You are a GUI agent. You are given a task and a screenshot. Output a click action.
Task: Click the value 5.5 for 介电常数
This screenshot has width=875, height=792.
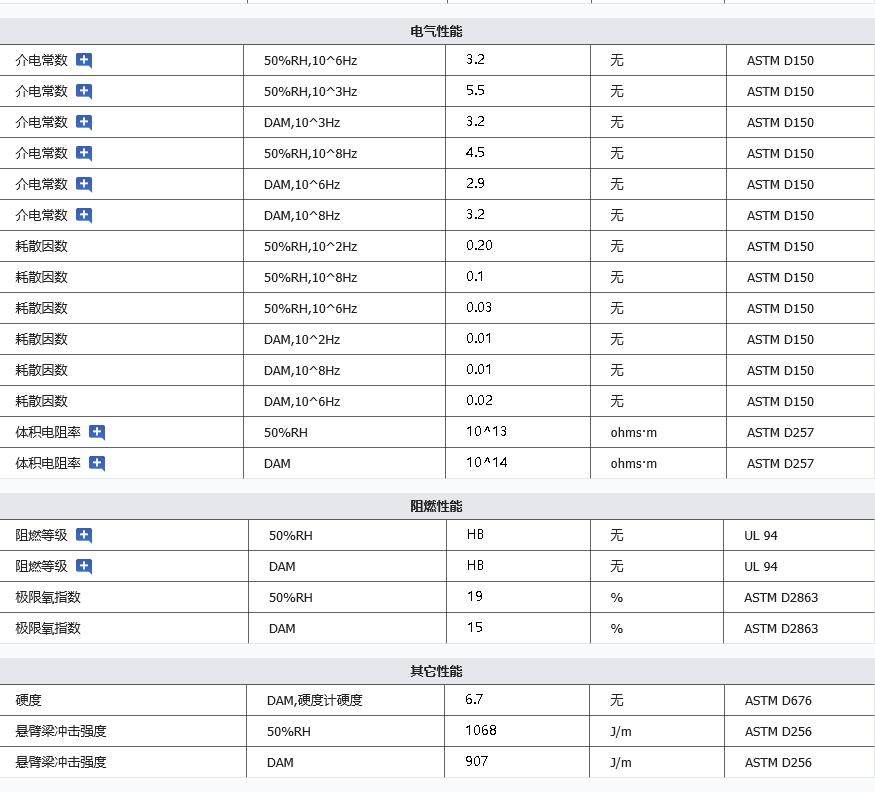tap(475, 90)
